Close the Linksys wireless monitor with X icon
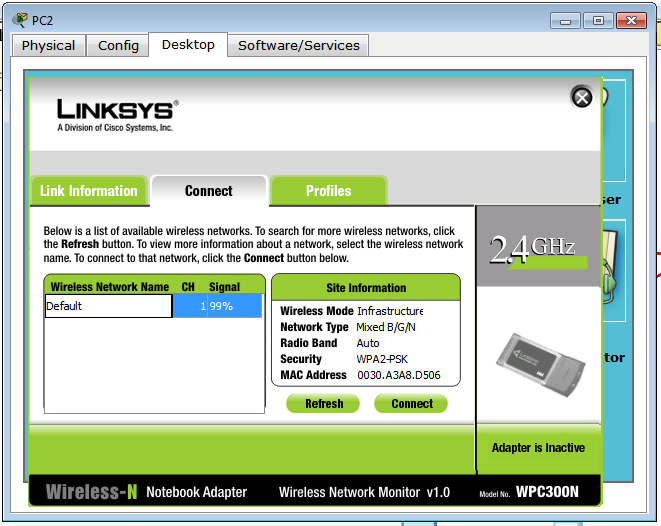Image resolution: width=661 pixels, height=526 pixels. click(582, 97)
